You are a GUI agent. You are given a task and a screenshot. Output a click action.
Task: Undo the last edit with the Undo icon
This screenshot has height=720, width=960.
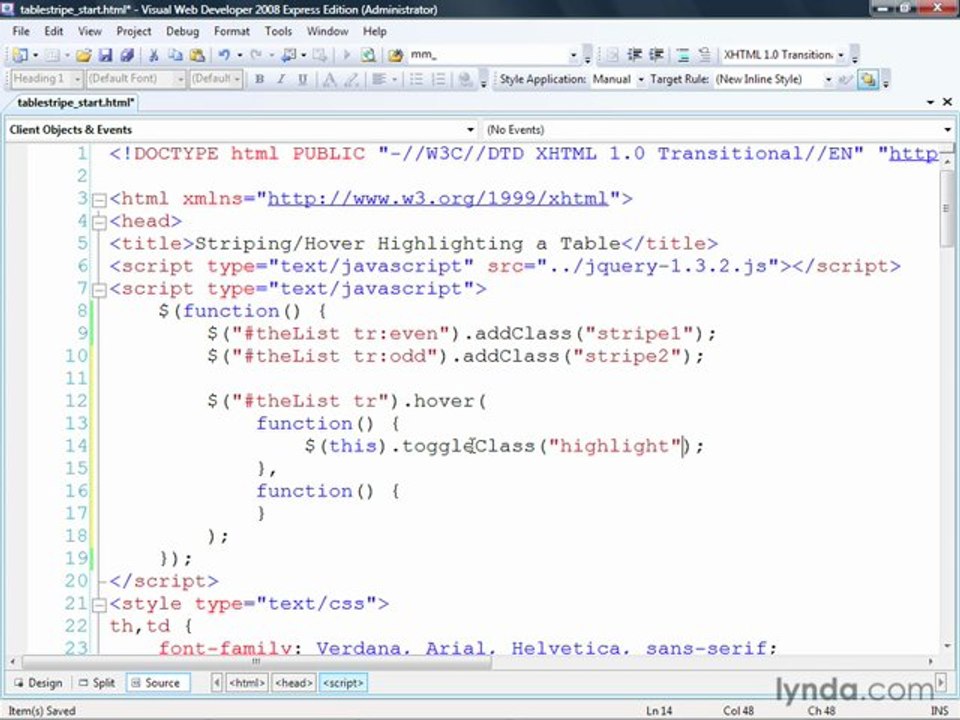click(224, 55)
